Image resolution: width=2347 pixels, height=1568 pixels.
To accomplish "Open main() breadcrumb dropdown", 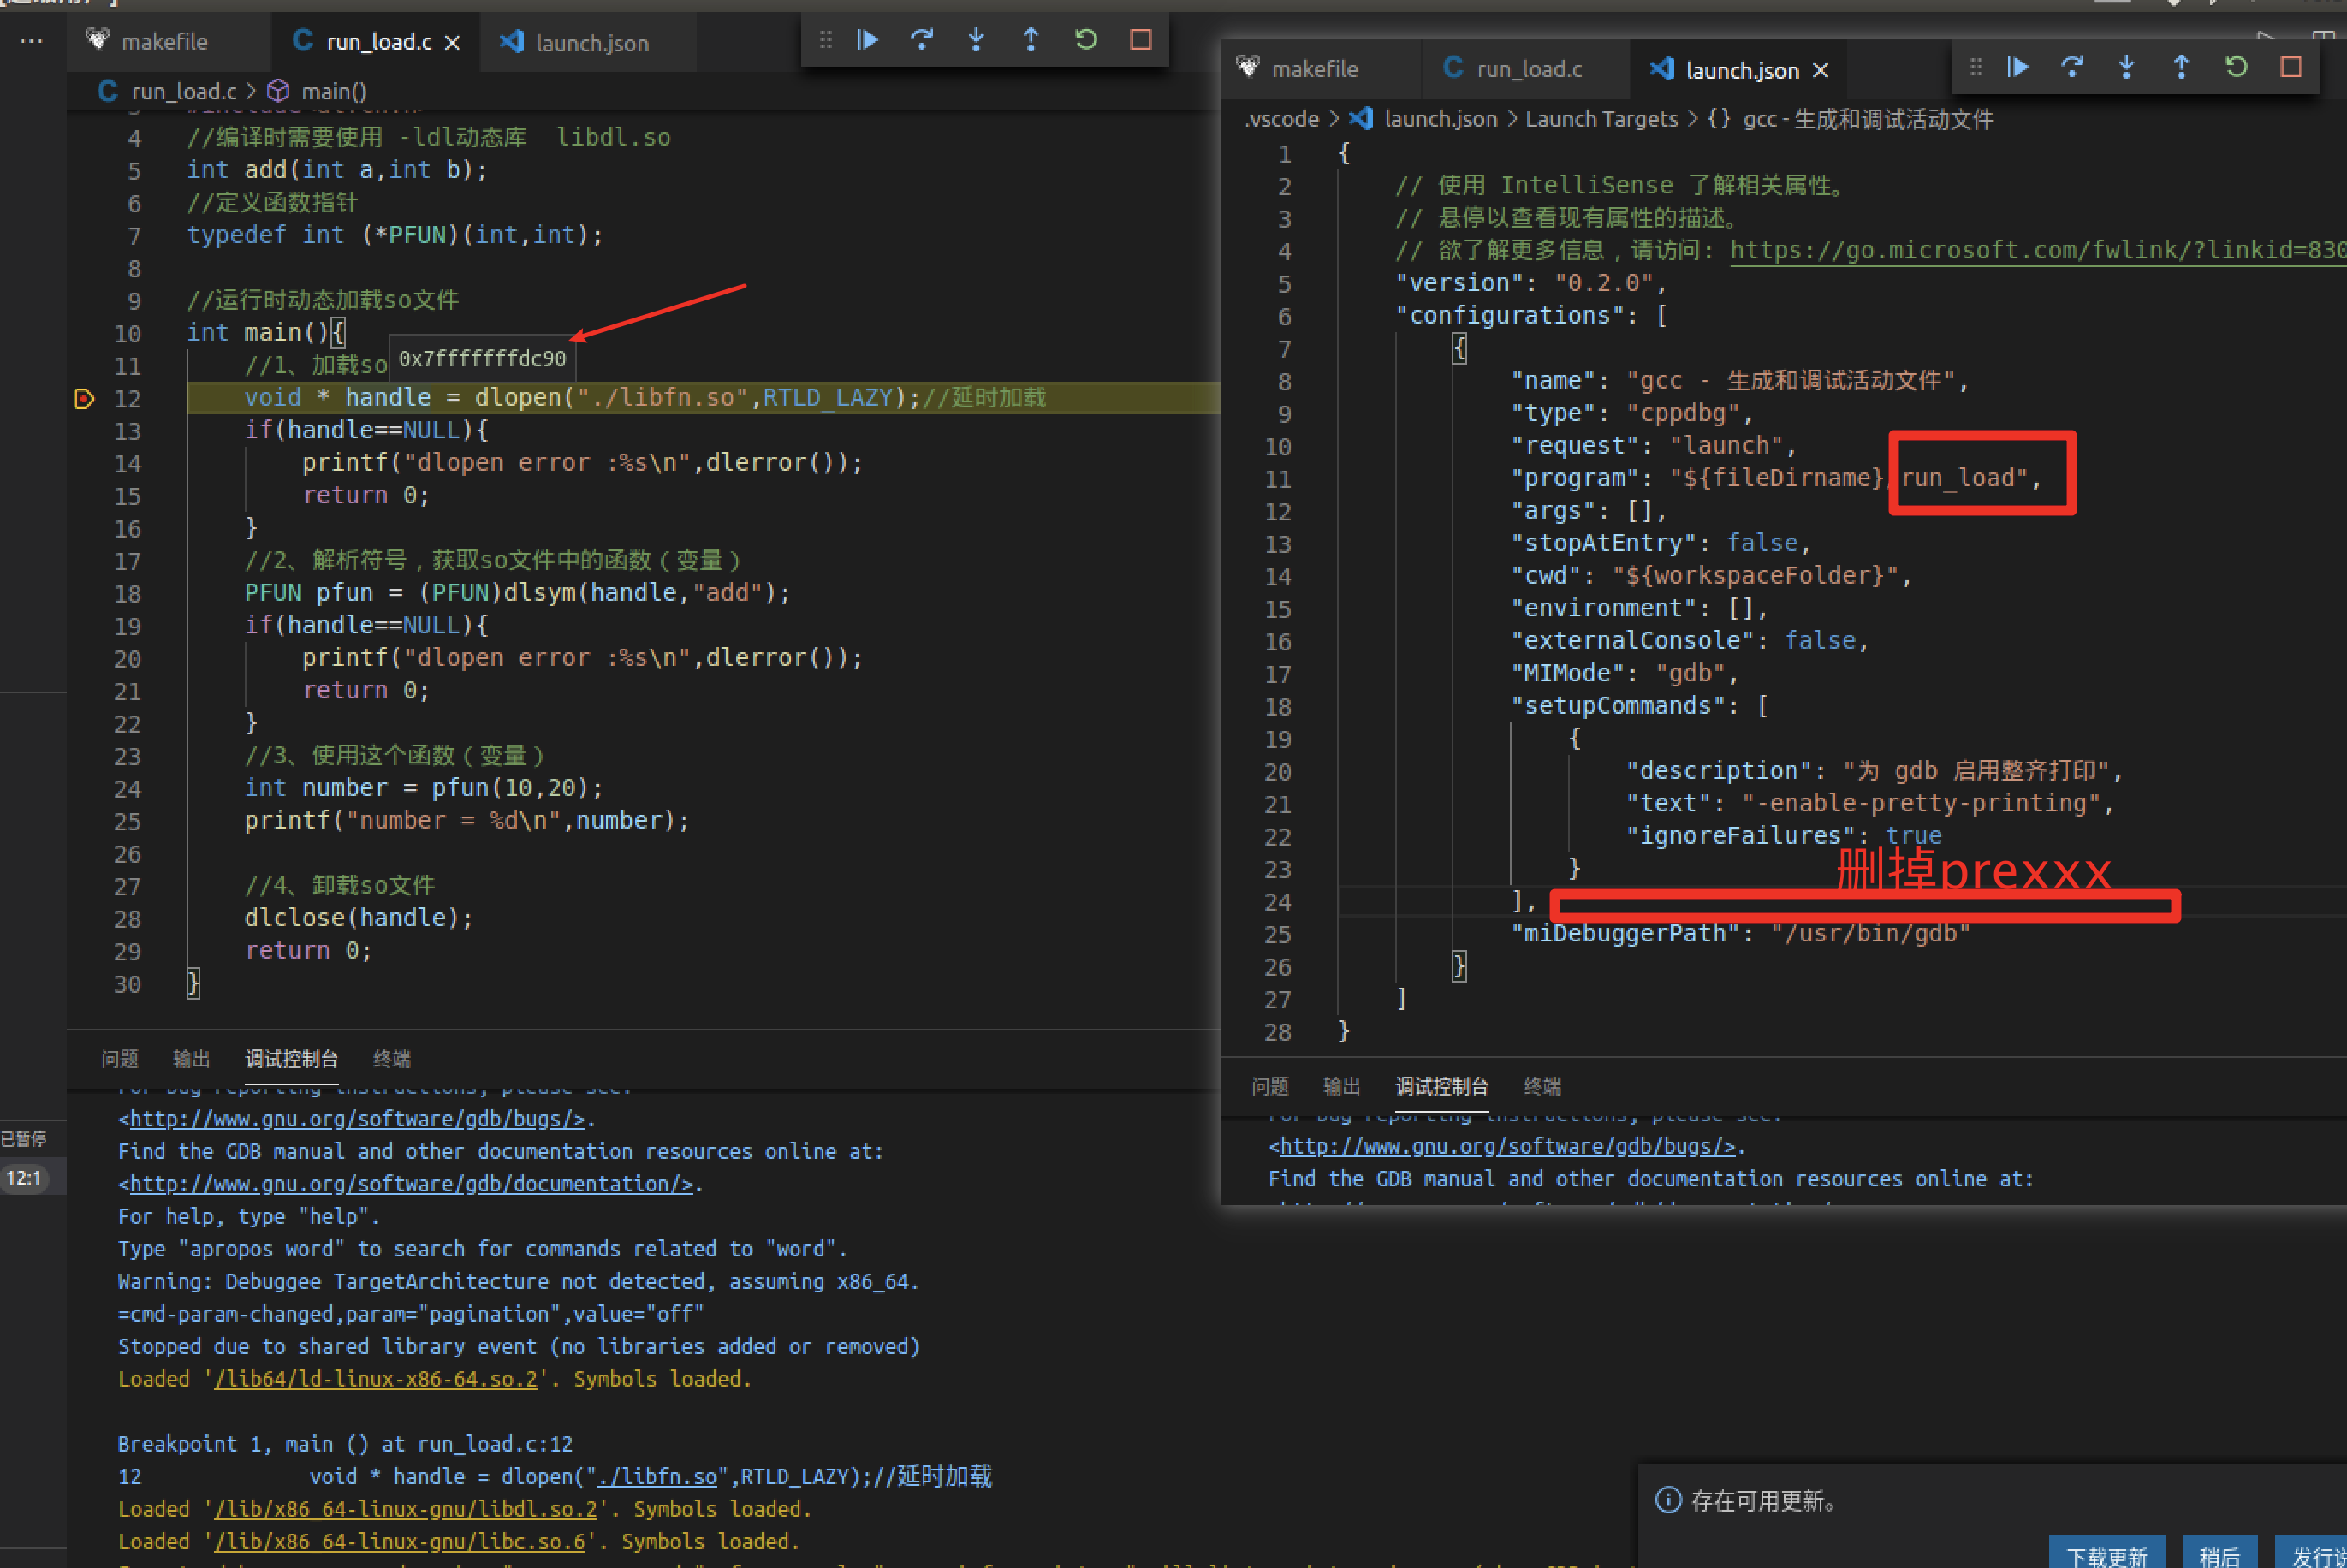I will [x=333, y=91].
